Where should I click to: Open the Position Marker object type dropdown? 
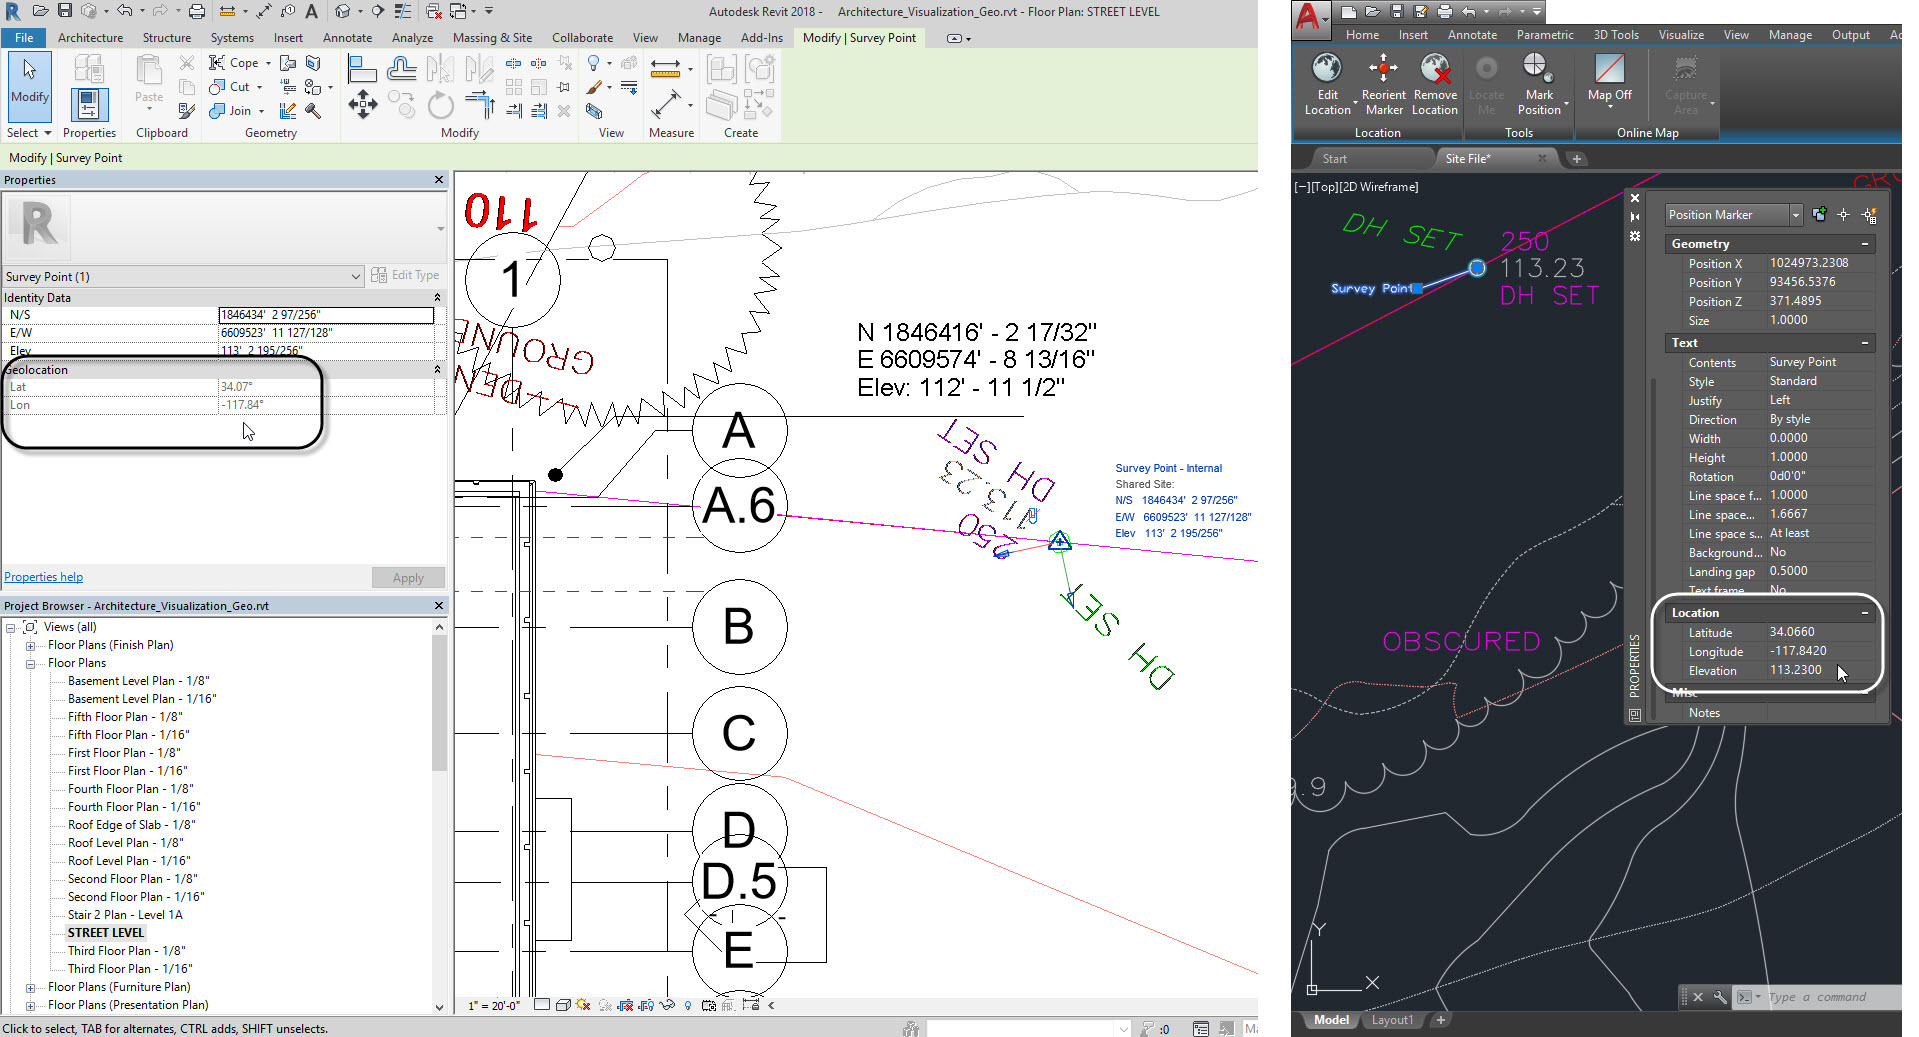point(1795,215)
